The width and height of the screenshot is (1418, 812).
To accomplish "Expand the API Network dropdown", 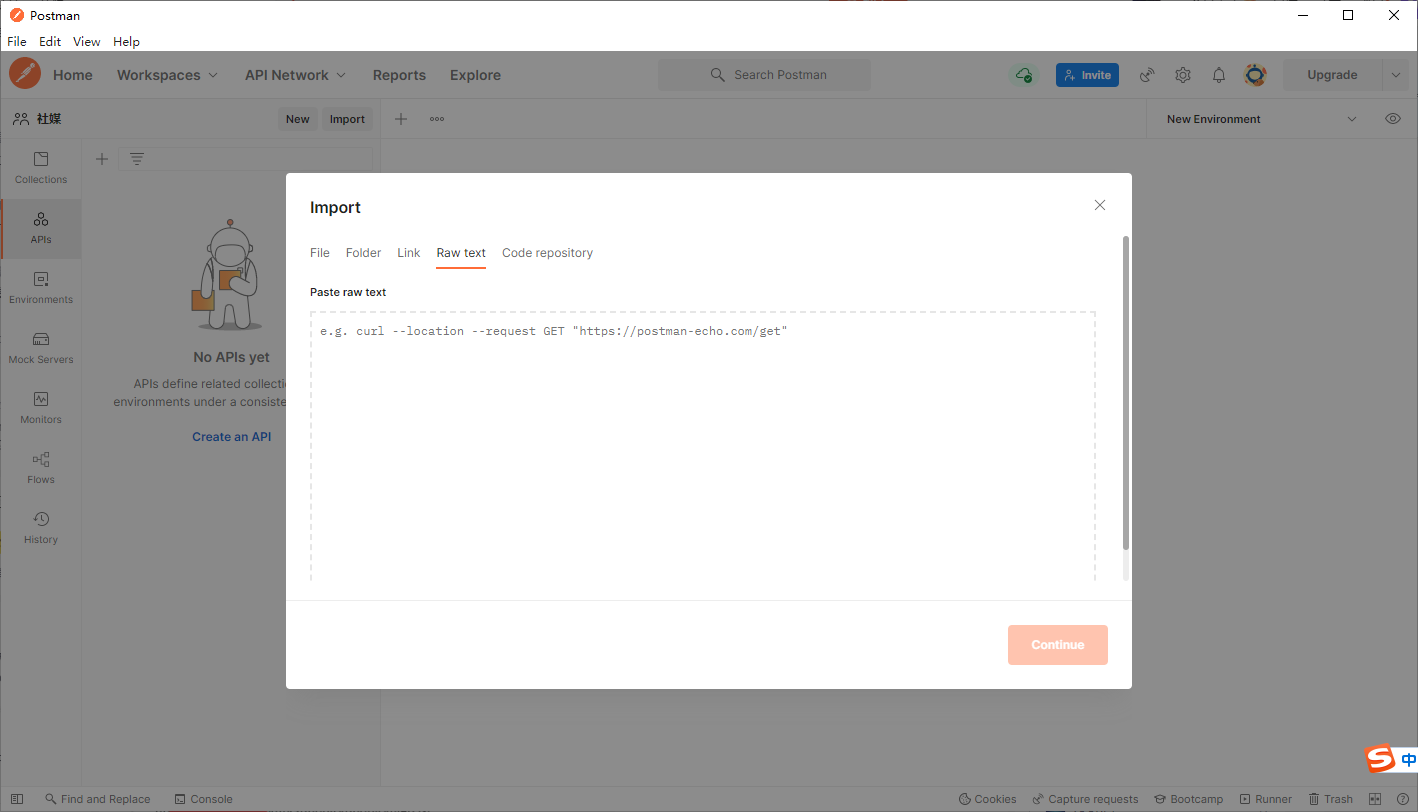I will [295, 75].
